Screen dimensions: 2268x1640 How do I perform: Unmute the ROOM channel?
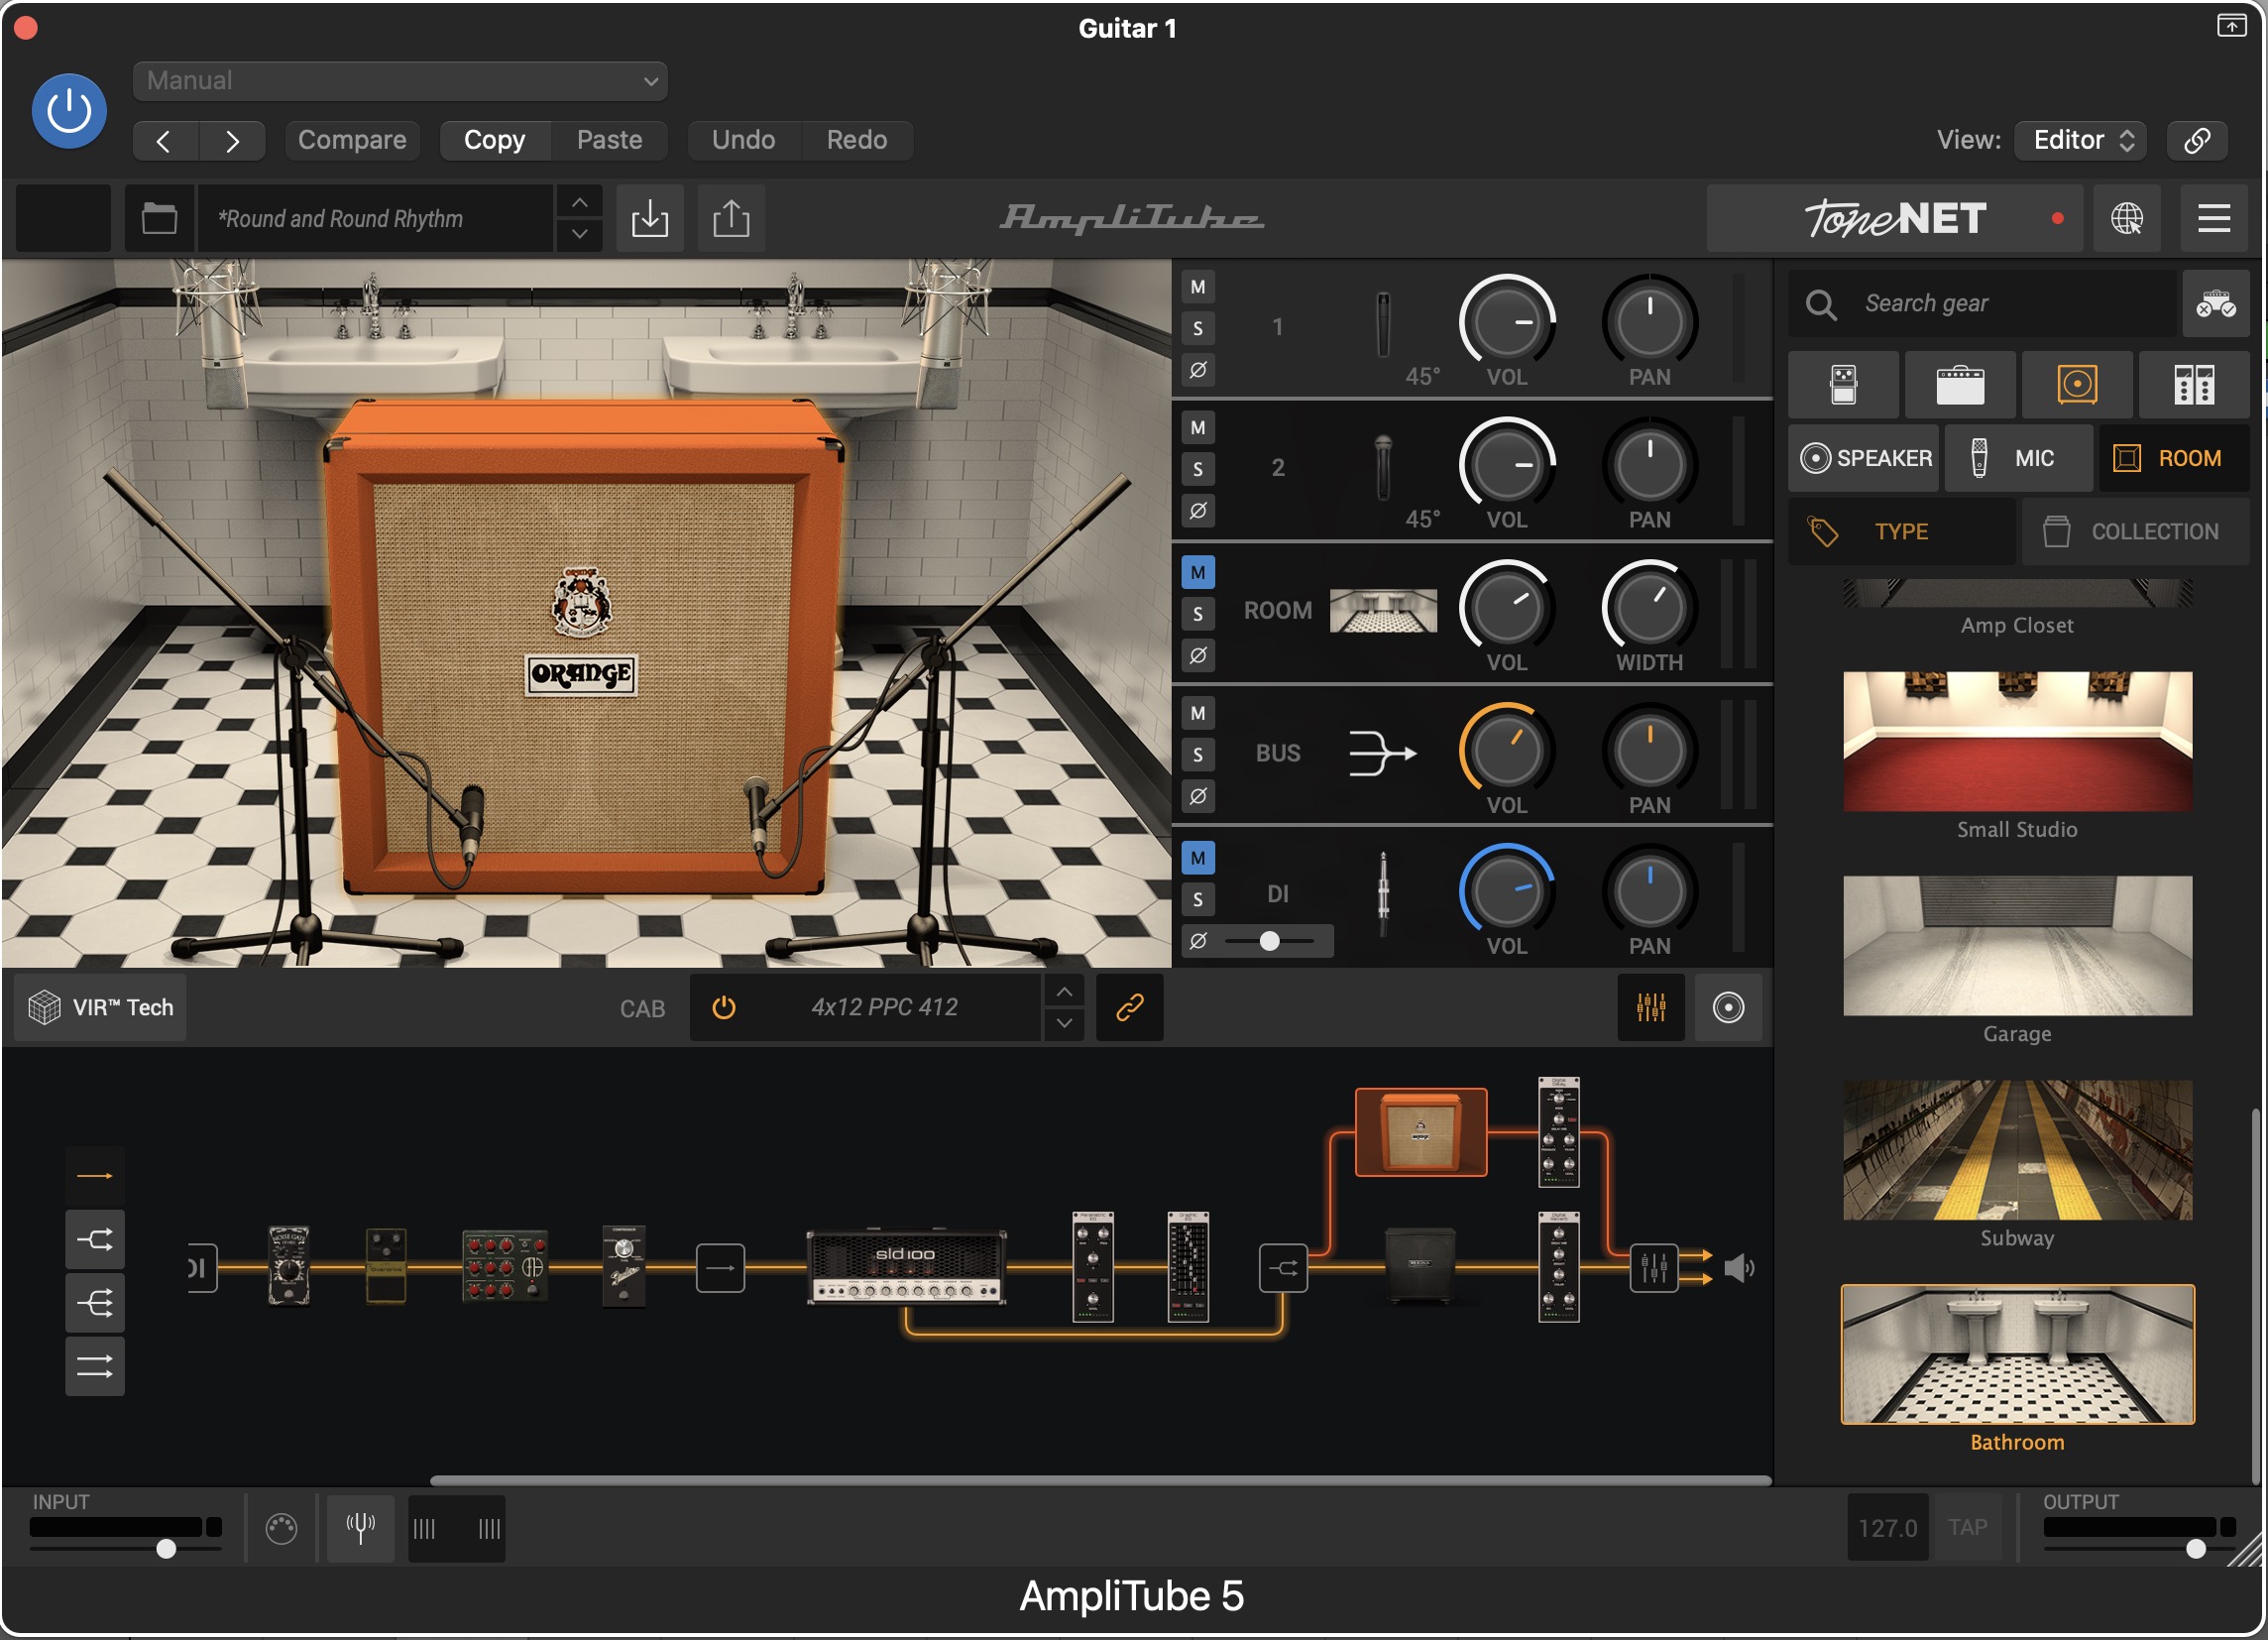(1198, 572)
